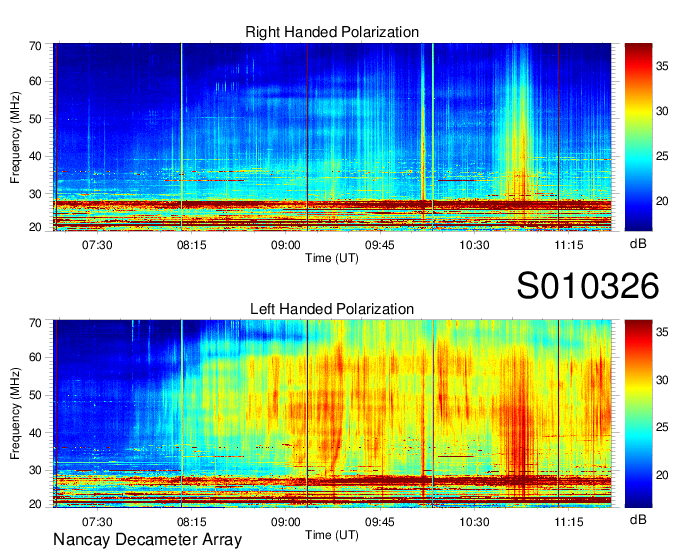This screenshot has width=680, height=552.
Task: Click the 60 MHz tick of the Right Handed plot
Action: click(35, 81)
